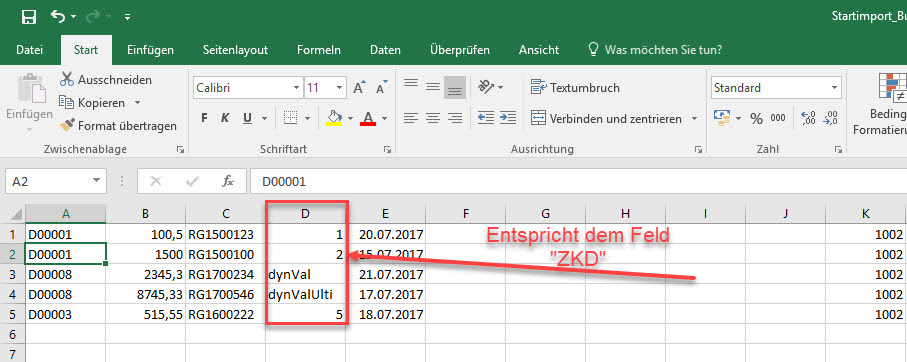The width and height of the screenshot is (907, 362).
Task: Open the Formeln tab
Action: pyautogui.click(x=319, y=50)
